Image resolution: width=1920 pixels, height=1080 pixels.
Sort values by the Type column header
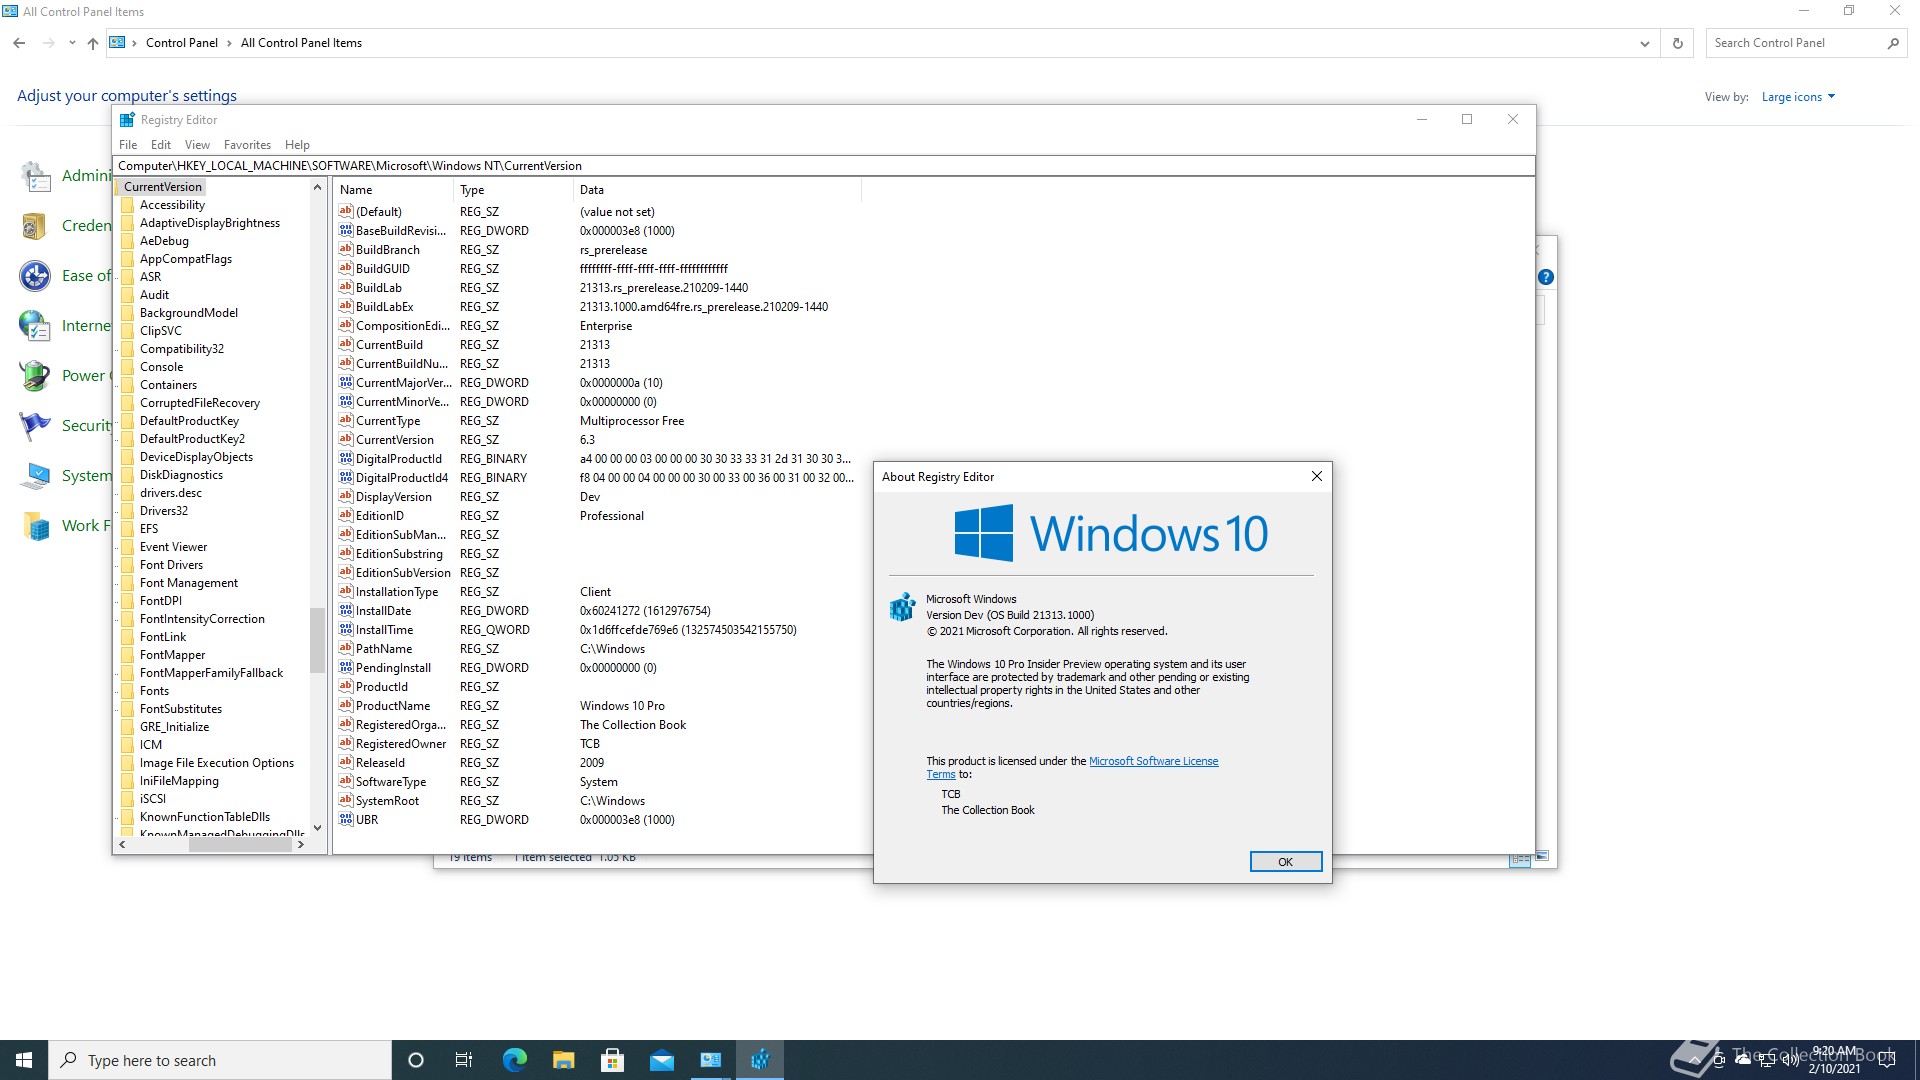[x=514, y=190]
